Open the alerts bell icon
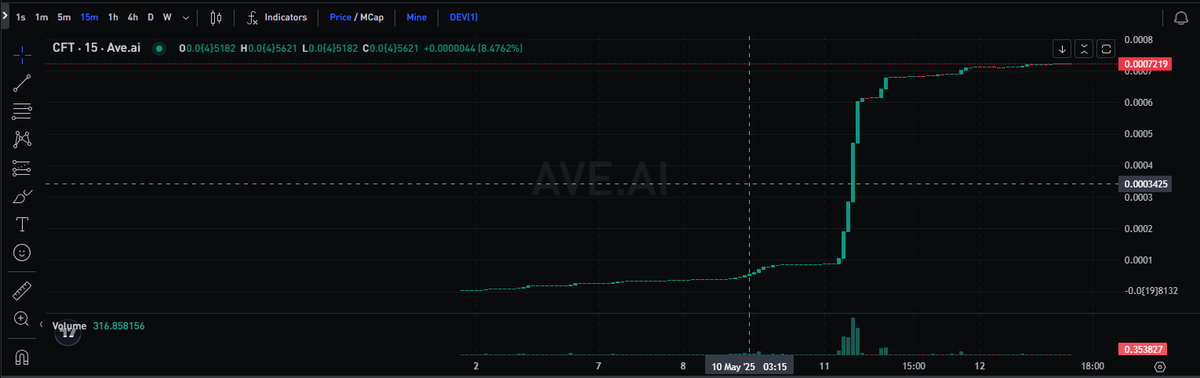Image resolution: width=1200 pixels, height=378 pixels. pyautogui.click(x=1181, y=18)
